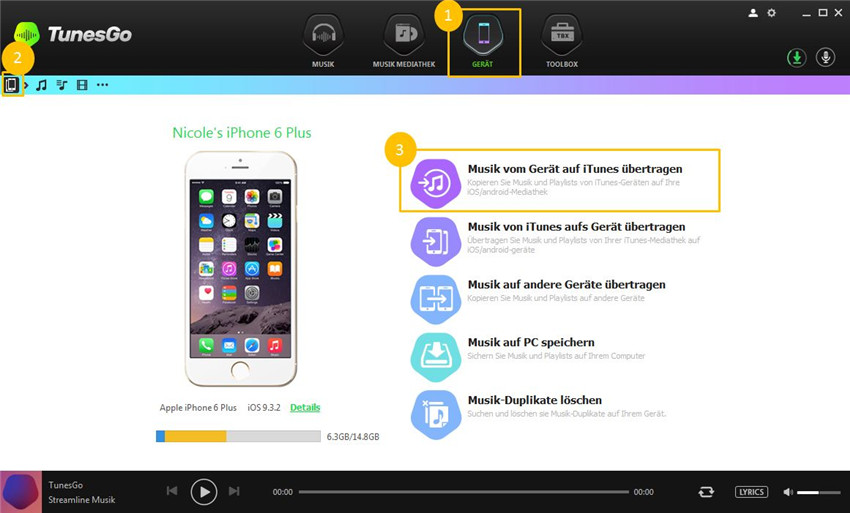Click the iPhone 6 Plus device image
Image resolution: width=850 pixels, height=513 pixels.
pos(240,268)
